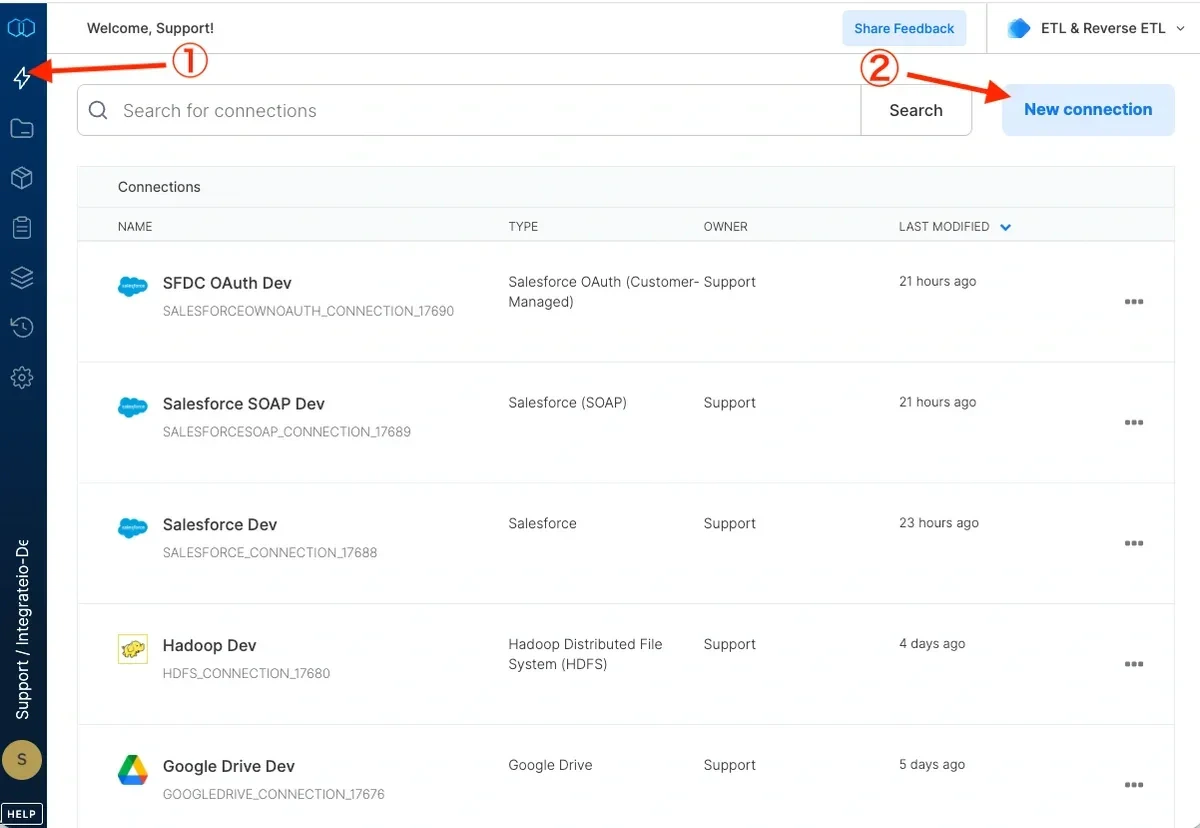The height and width of the screenshot is (828, 1200).
Task: Click the Salesforce (SOAP) type cell
Action: coord(567,403)
